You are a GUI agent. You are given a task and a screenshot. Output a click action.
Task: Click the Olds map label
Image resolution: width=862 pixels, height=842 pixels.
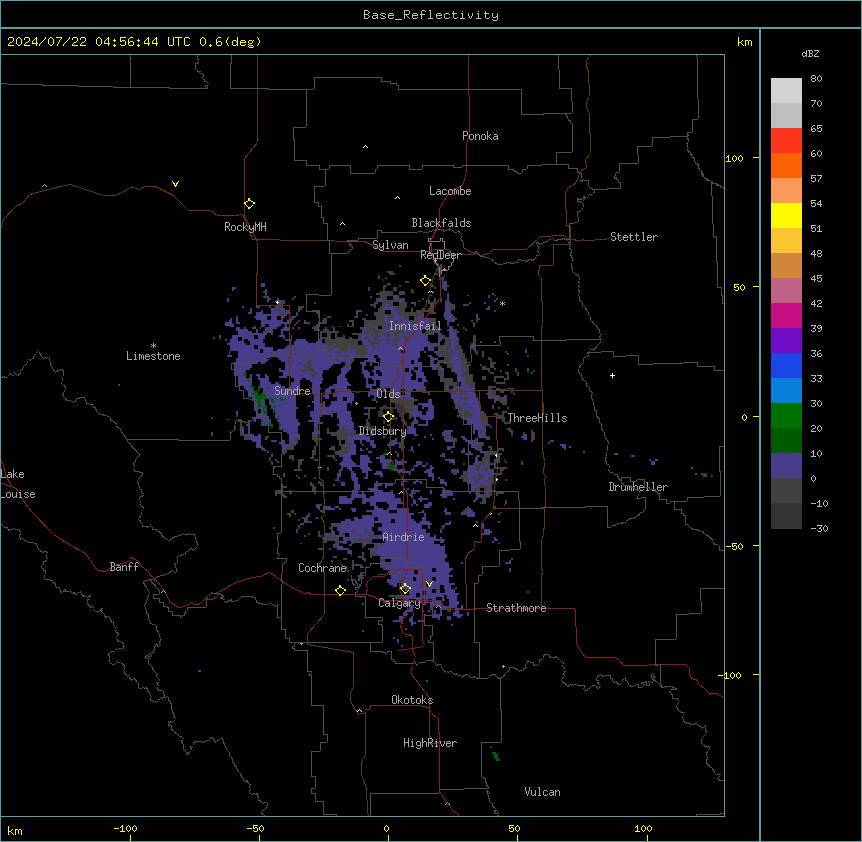point(388,394)
